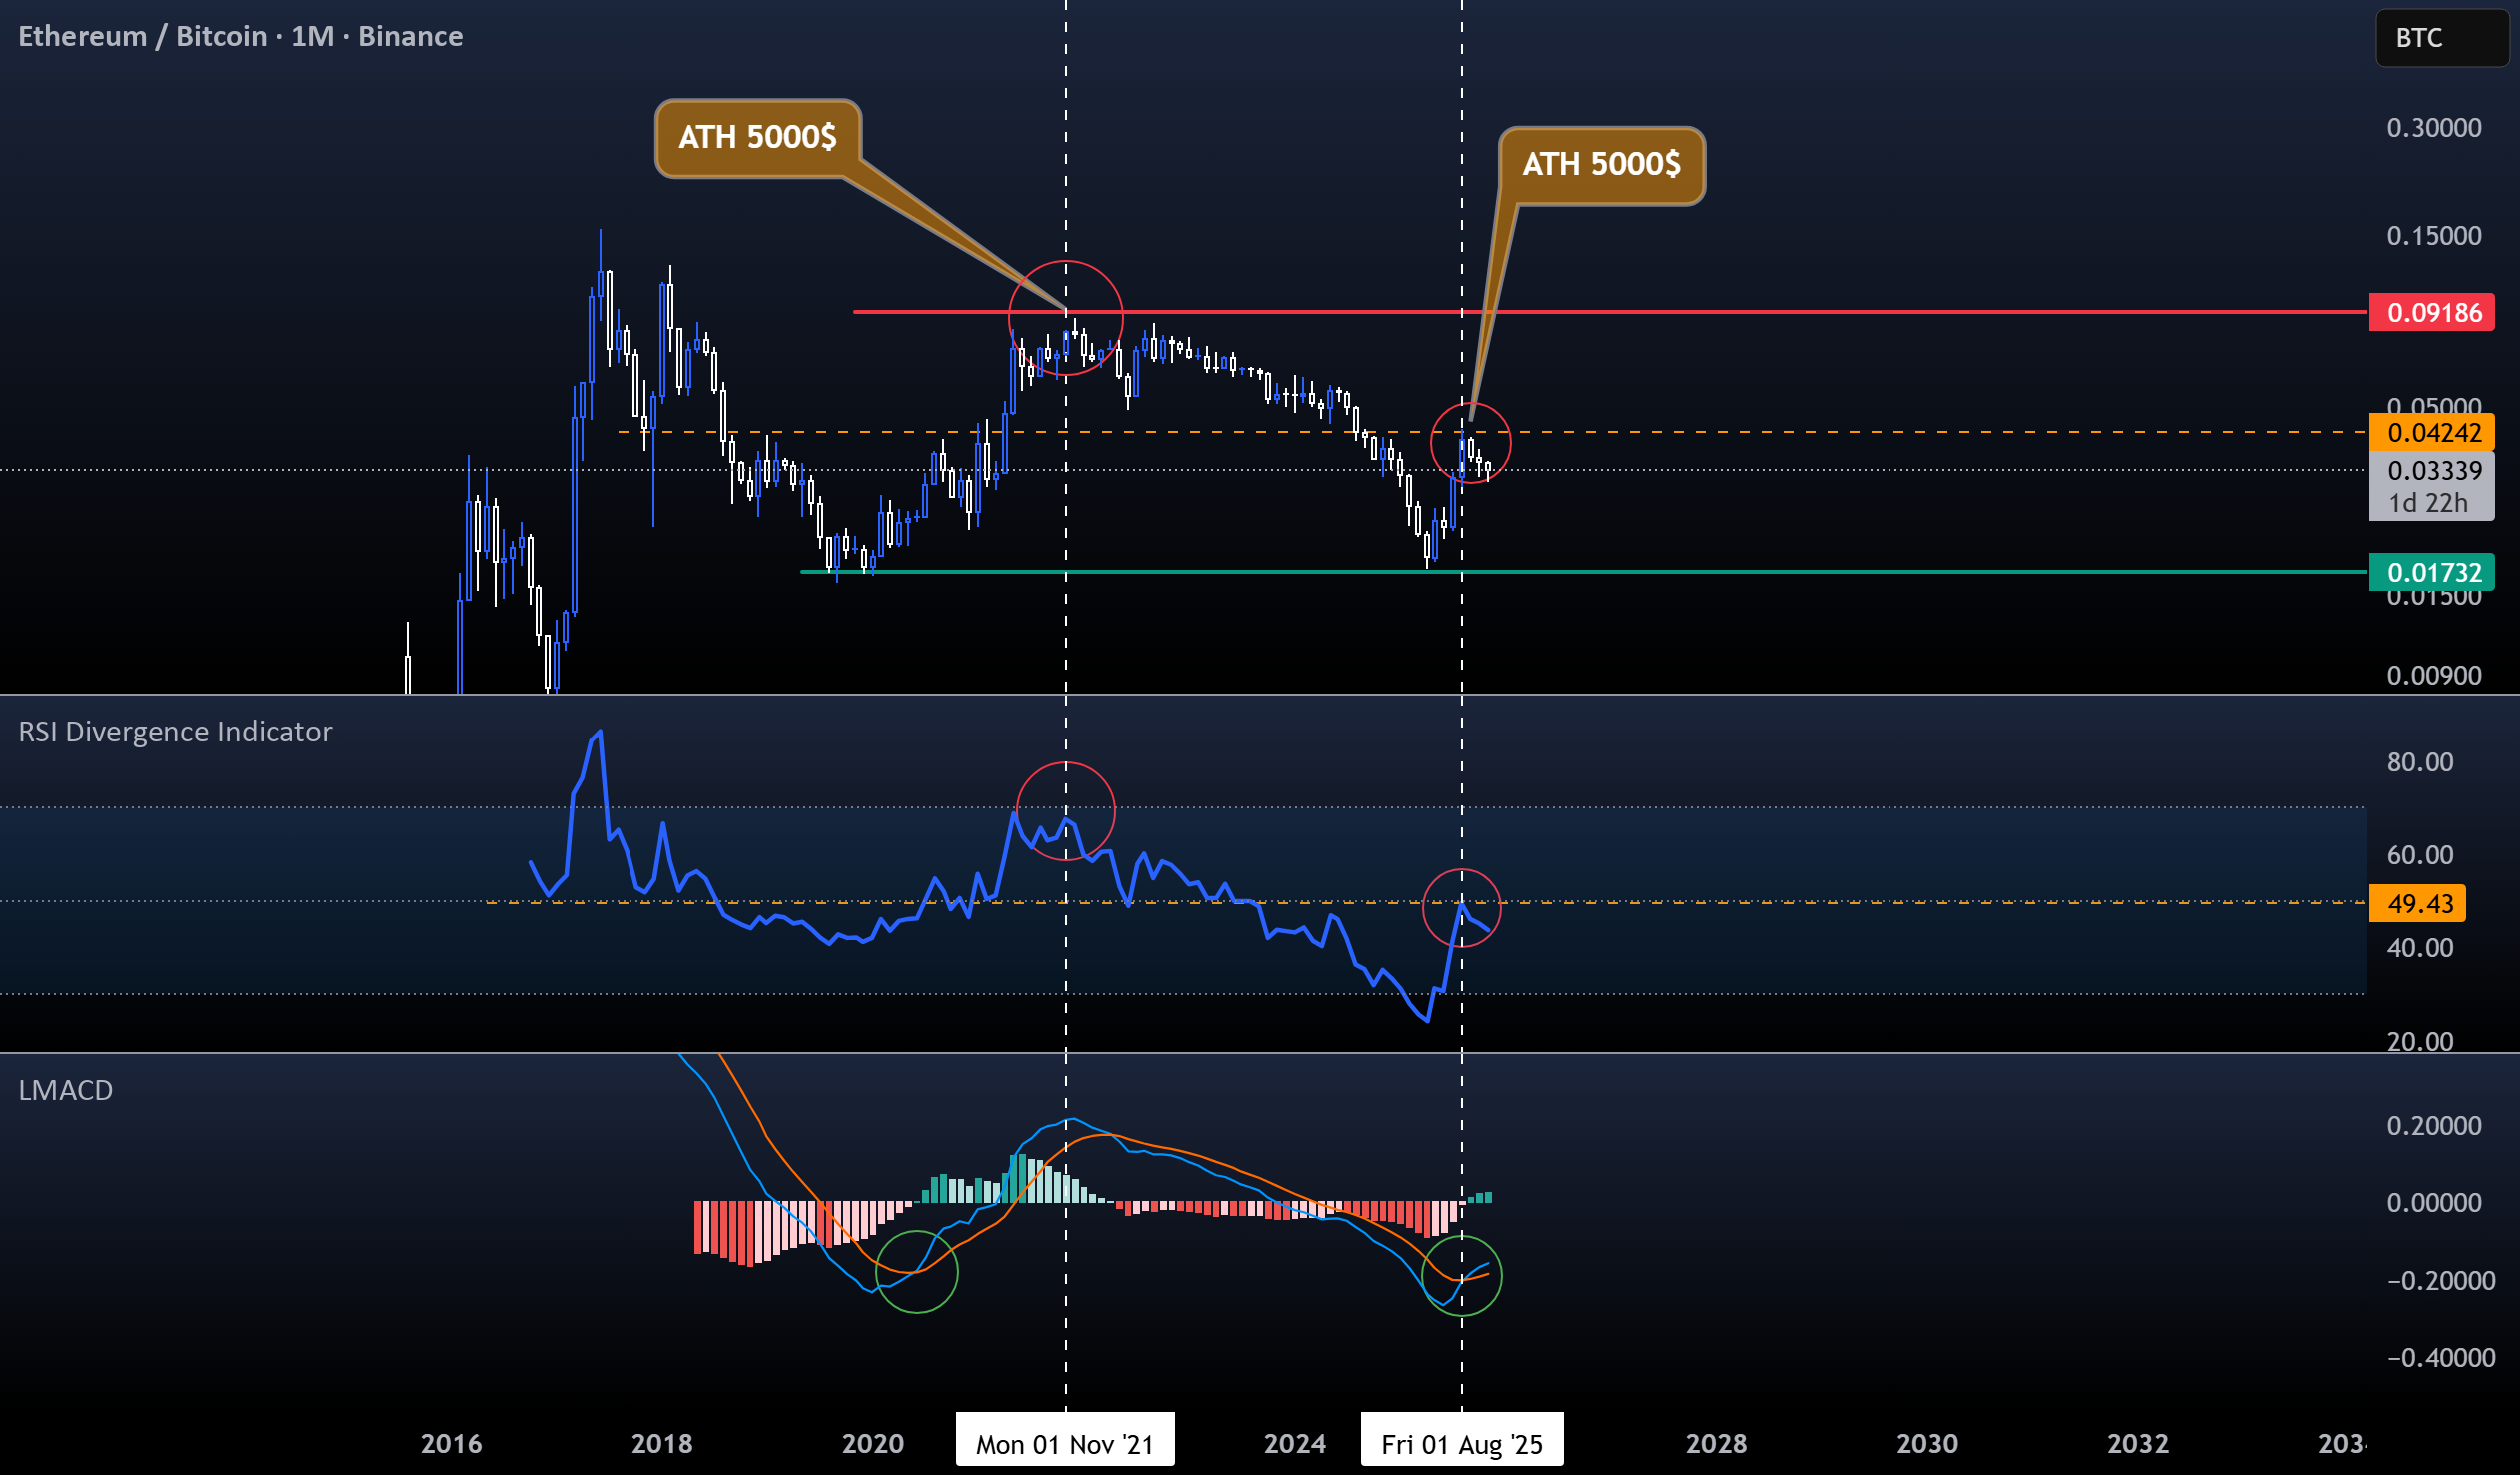Select the orange 0.04242 price label
The width and height of the screenshot is (2520, 1475).
tap(2431, 432)
